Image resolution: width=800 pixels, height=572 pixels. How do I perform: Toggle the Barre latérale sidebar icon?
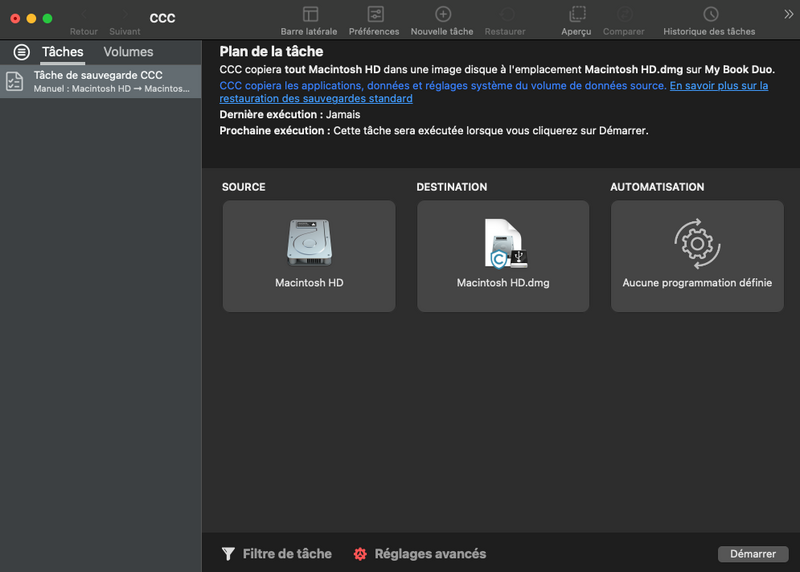tap(310, 14)
